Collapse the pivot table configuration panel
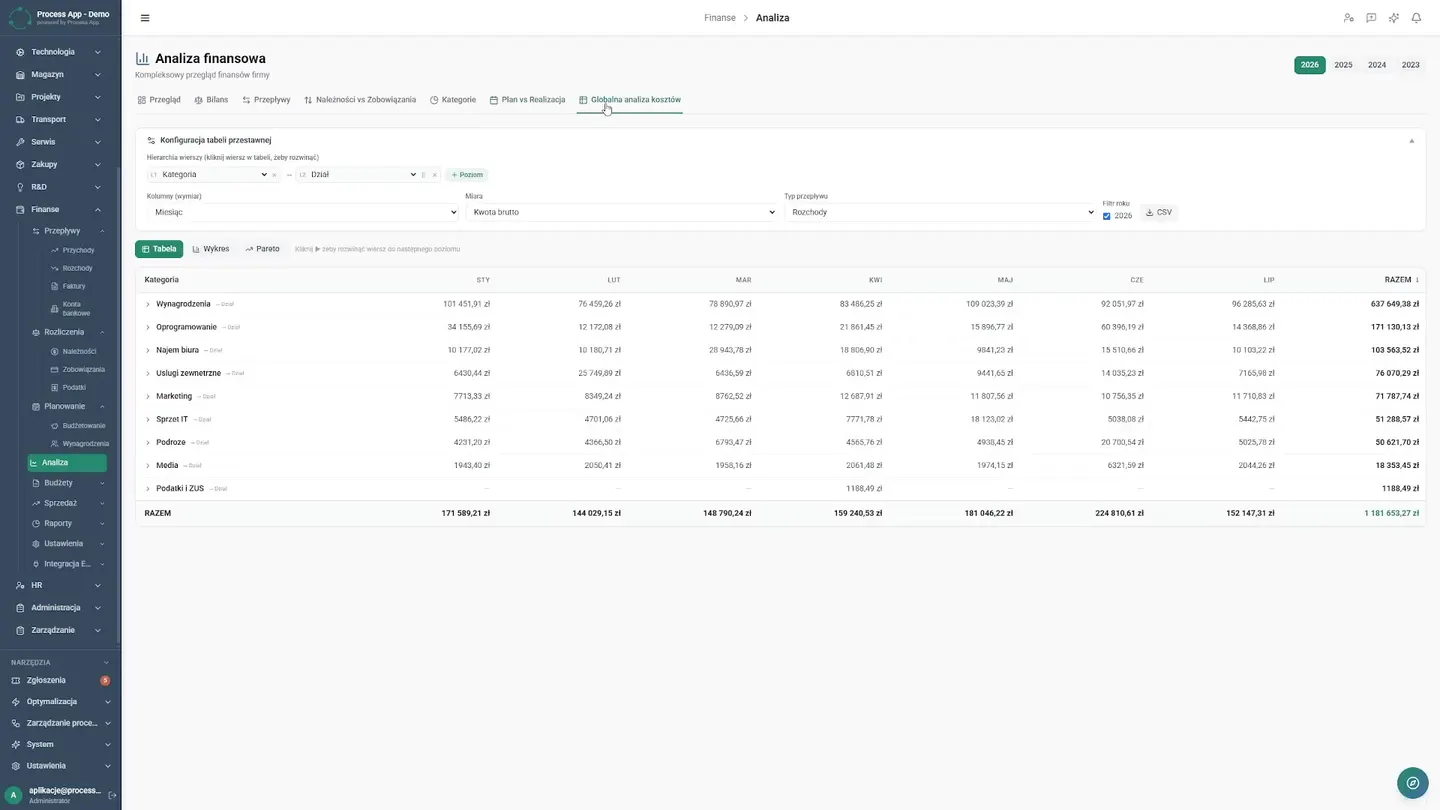The width and height of the screenshot is (1440, 810). pyautogui.click(x=1412, y=141)
